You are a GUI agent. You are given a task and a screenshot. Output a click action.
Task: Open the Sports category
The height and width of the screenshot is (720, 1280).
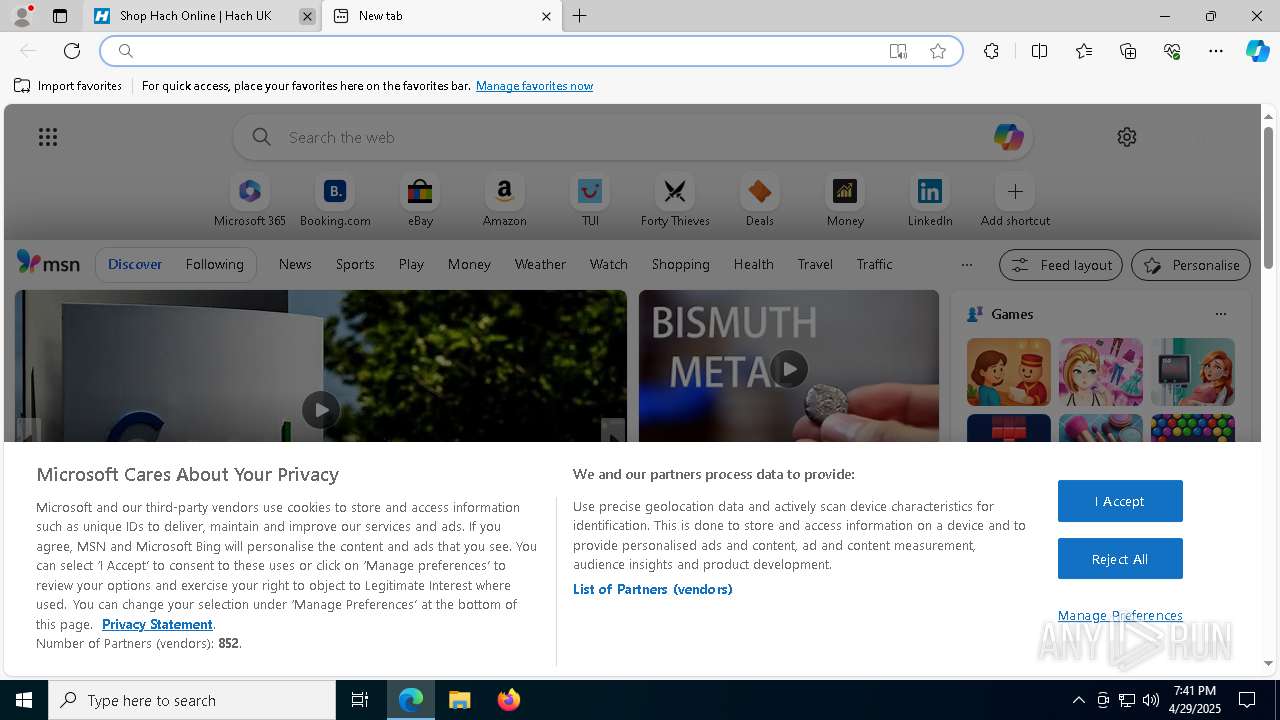tap(355, 264)
